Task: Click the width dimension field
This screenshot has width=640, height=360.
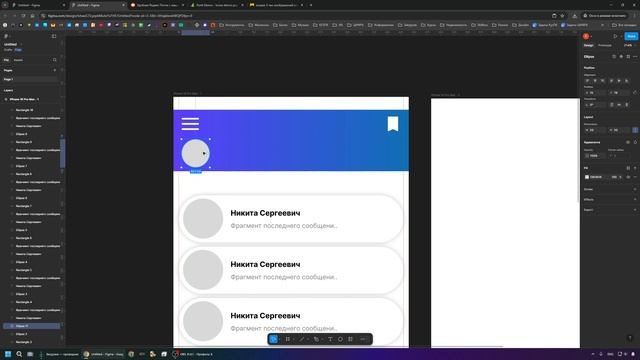Action: point(595,130)
